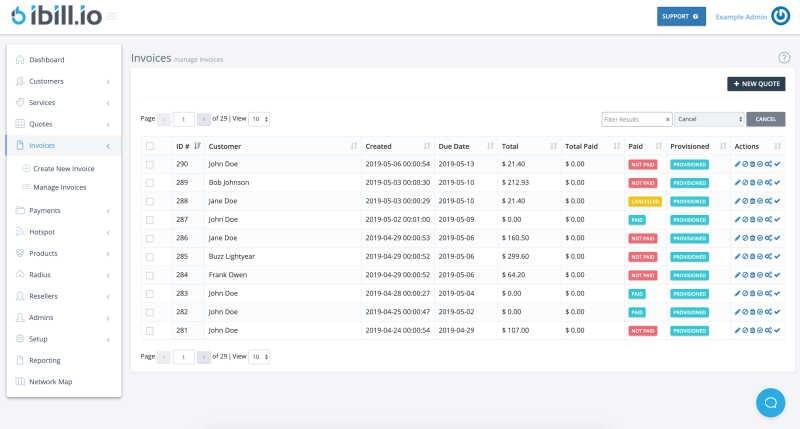
Task: Sort by the Due Date column arrows
Action: (490, 146)
